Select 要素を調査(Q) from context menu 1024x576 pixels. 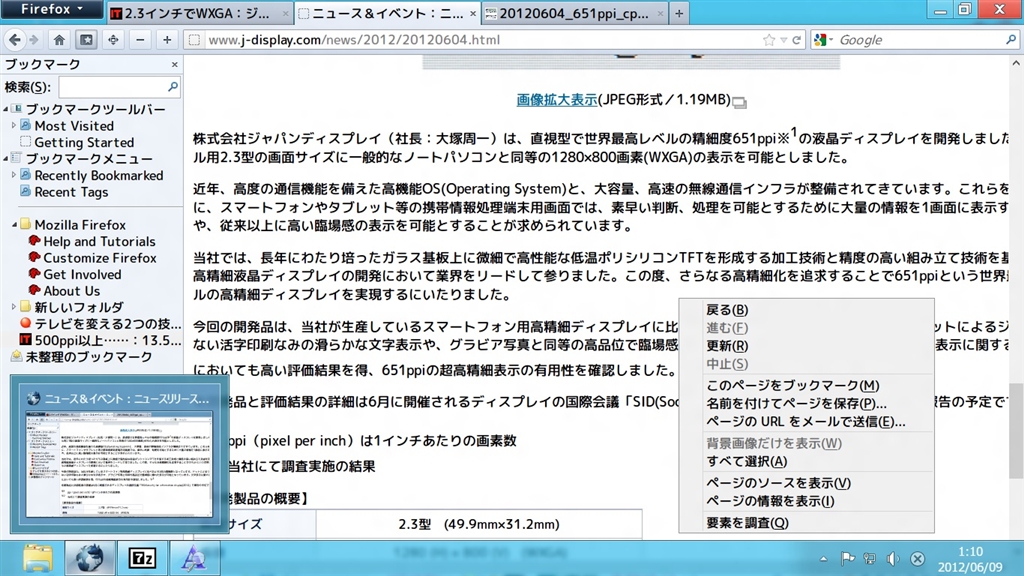(807, 523)
